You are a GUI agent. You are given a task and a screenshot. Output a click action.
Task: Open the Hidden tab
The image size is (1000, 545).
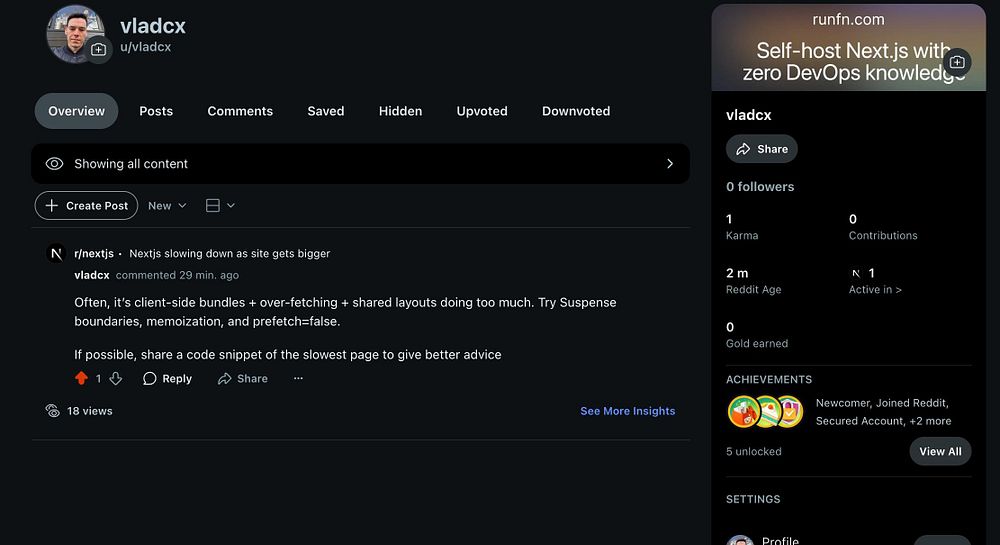point(401,111)
